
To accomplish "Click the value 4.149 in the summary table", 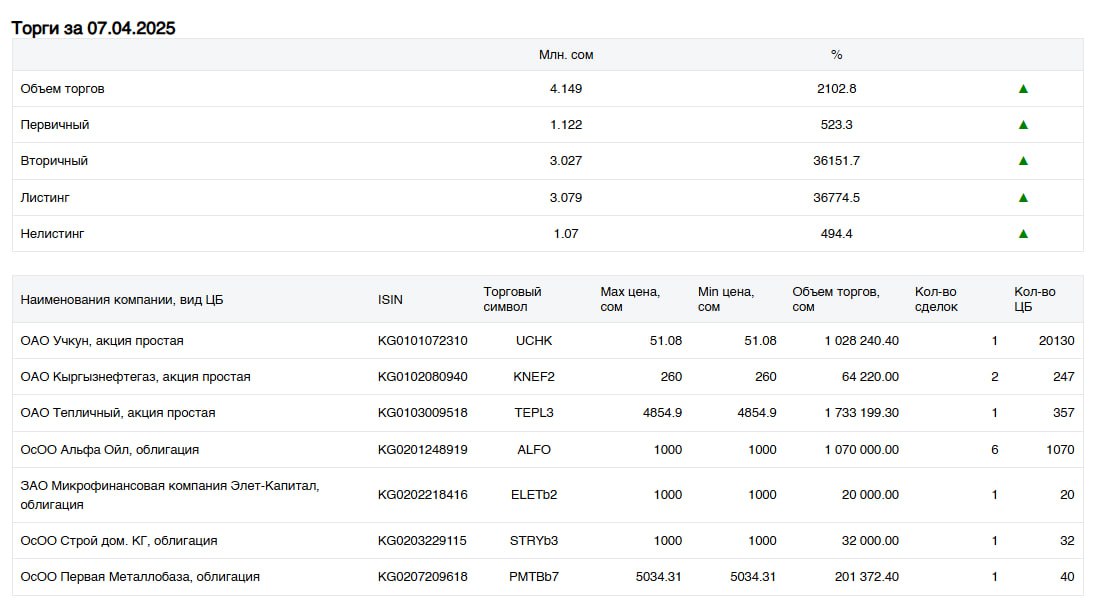I will 566,89.
